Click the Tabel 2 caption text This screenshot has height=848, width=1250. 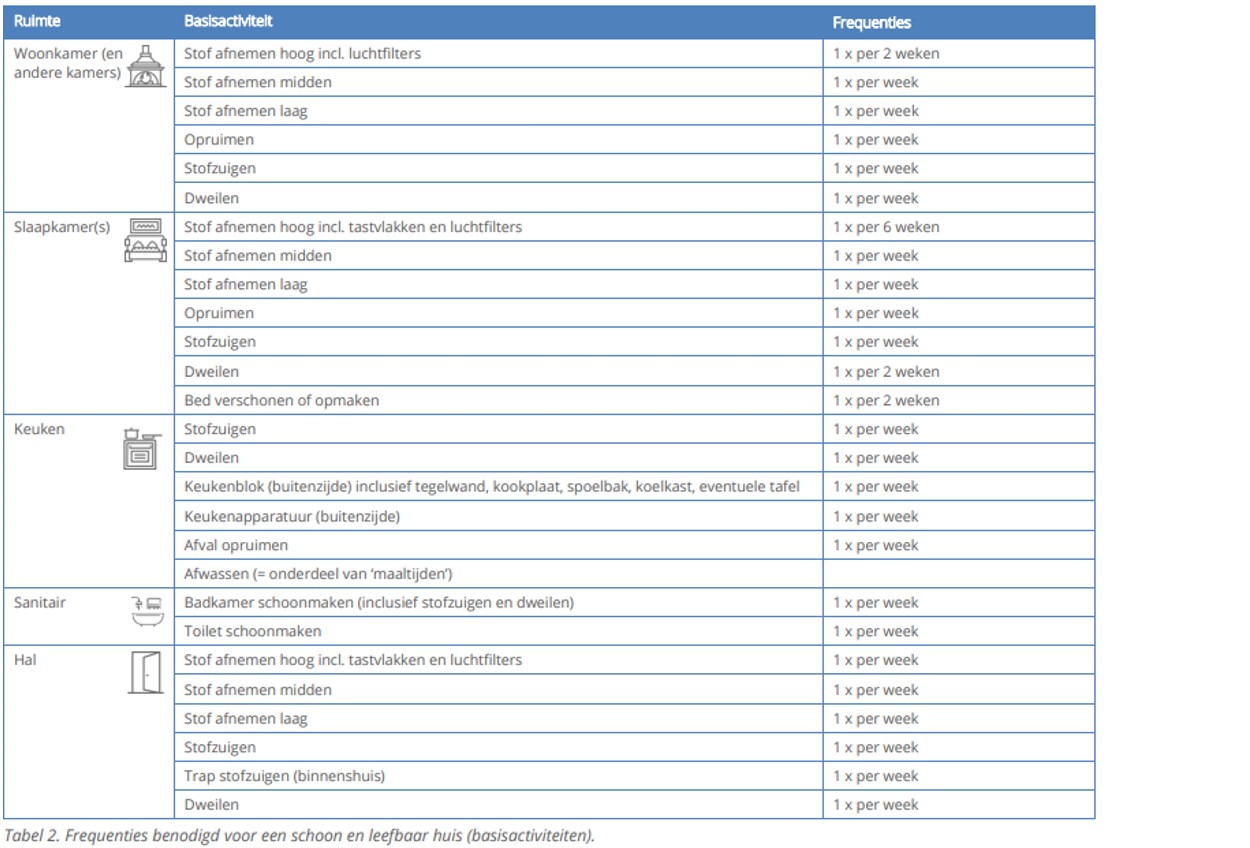[299, 834]
